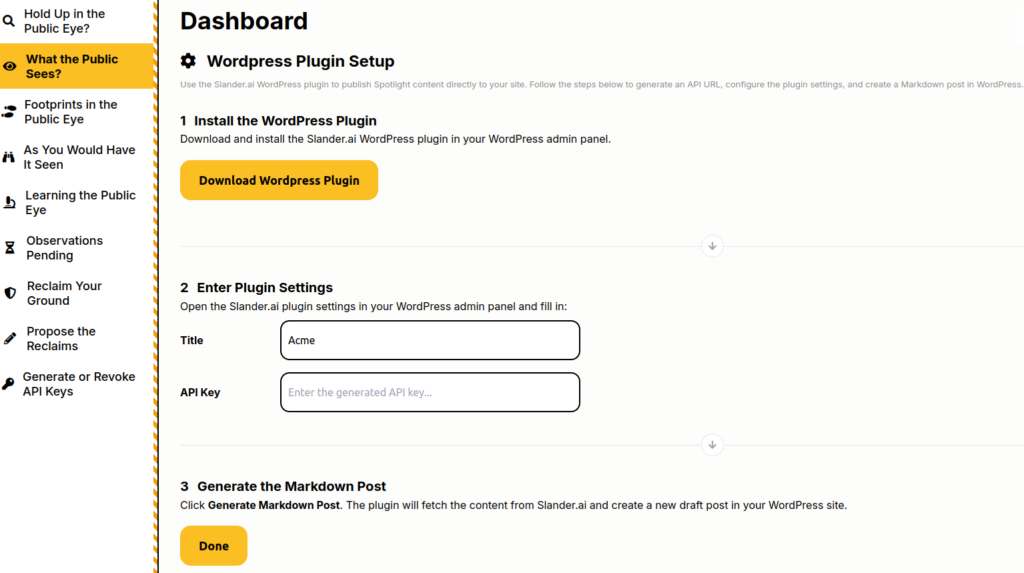Click the API Key input field
This screenshot has width=1024, height=573.
[x=430, y=392]
